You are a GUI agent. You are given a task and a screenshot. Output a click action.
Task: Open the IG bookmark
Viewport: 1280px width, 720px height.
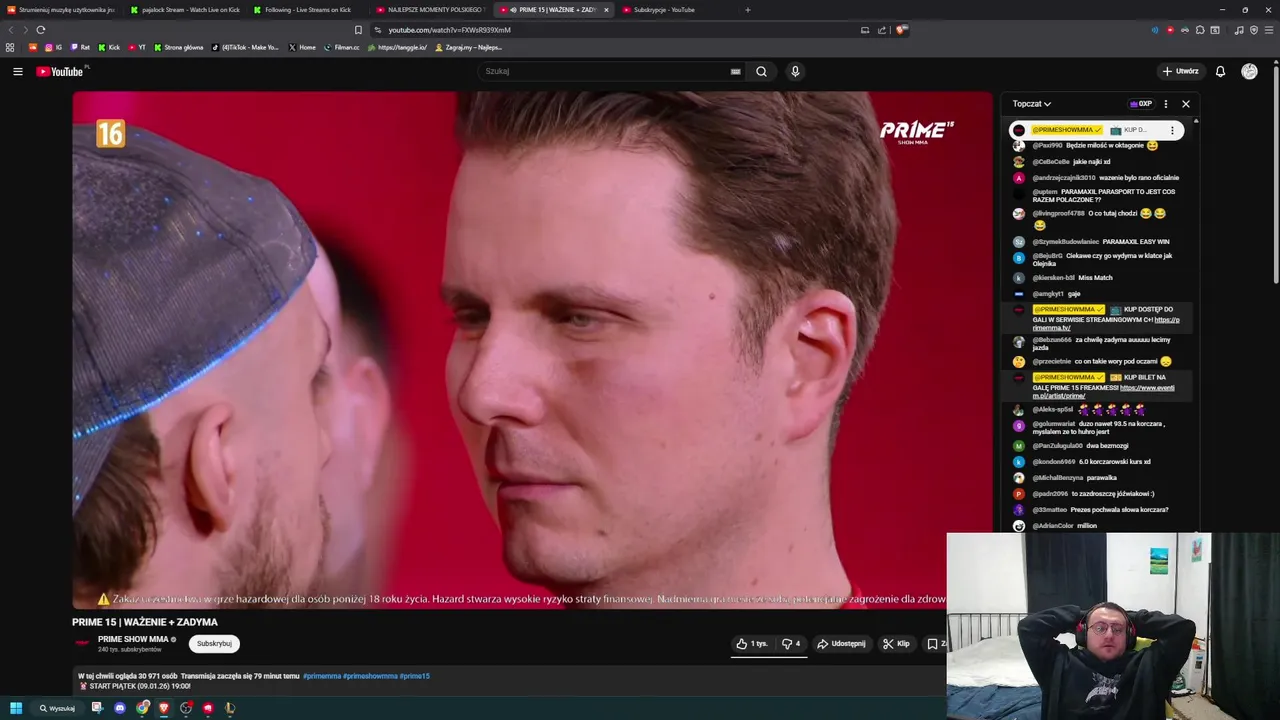53,47
